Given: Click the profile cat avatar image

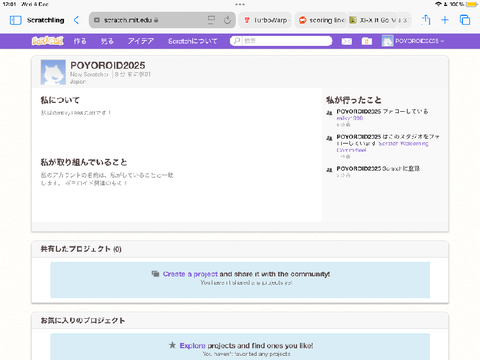Looking at the screenshot, I should (x=53, y=72).
